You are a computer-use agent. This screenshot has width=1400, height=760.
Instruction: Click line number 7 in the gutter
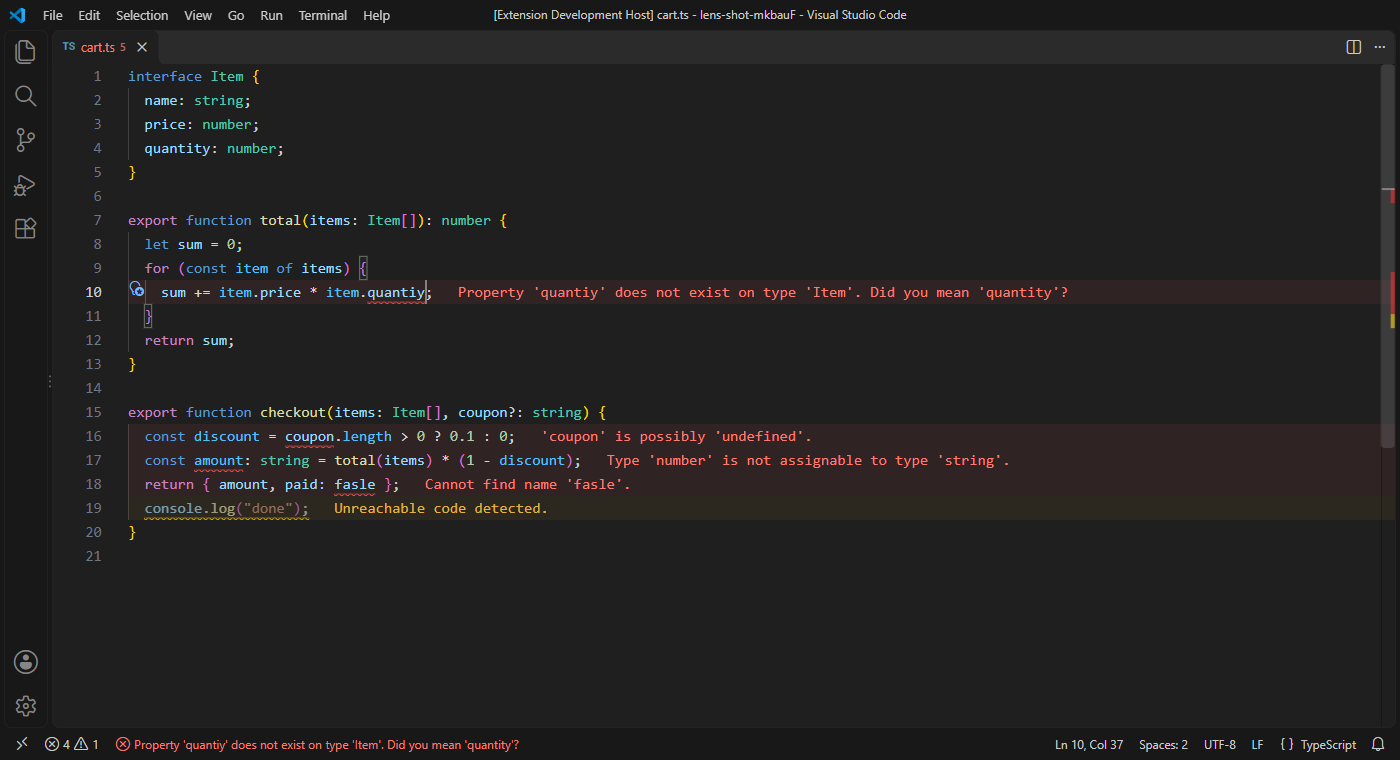pos(97,220)
